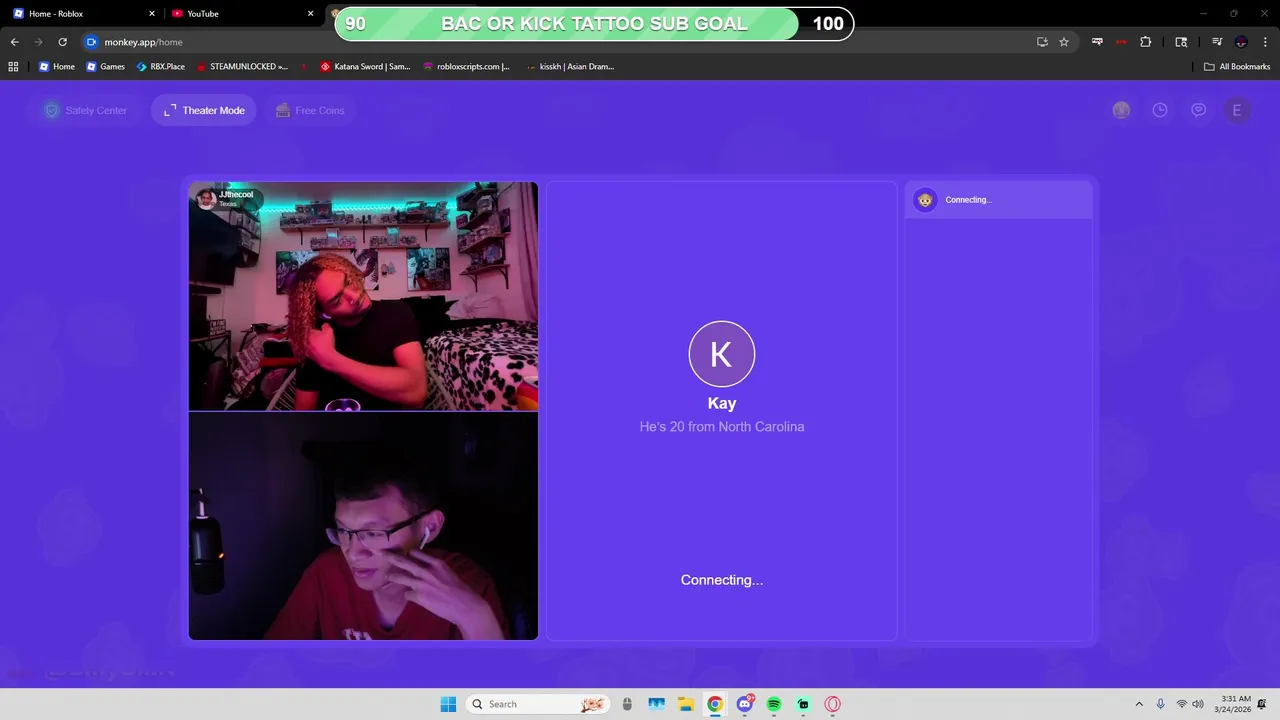1280x720 pixels.
Task: Click JJthecool's small profile picture
Action: pos(206,198)
